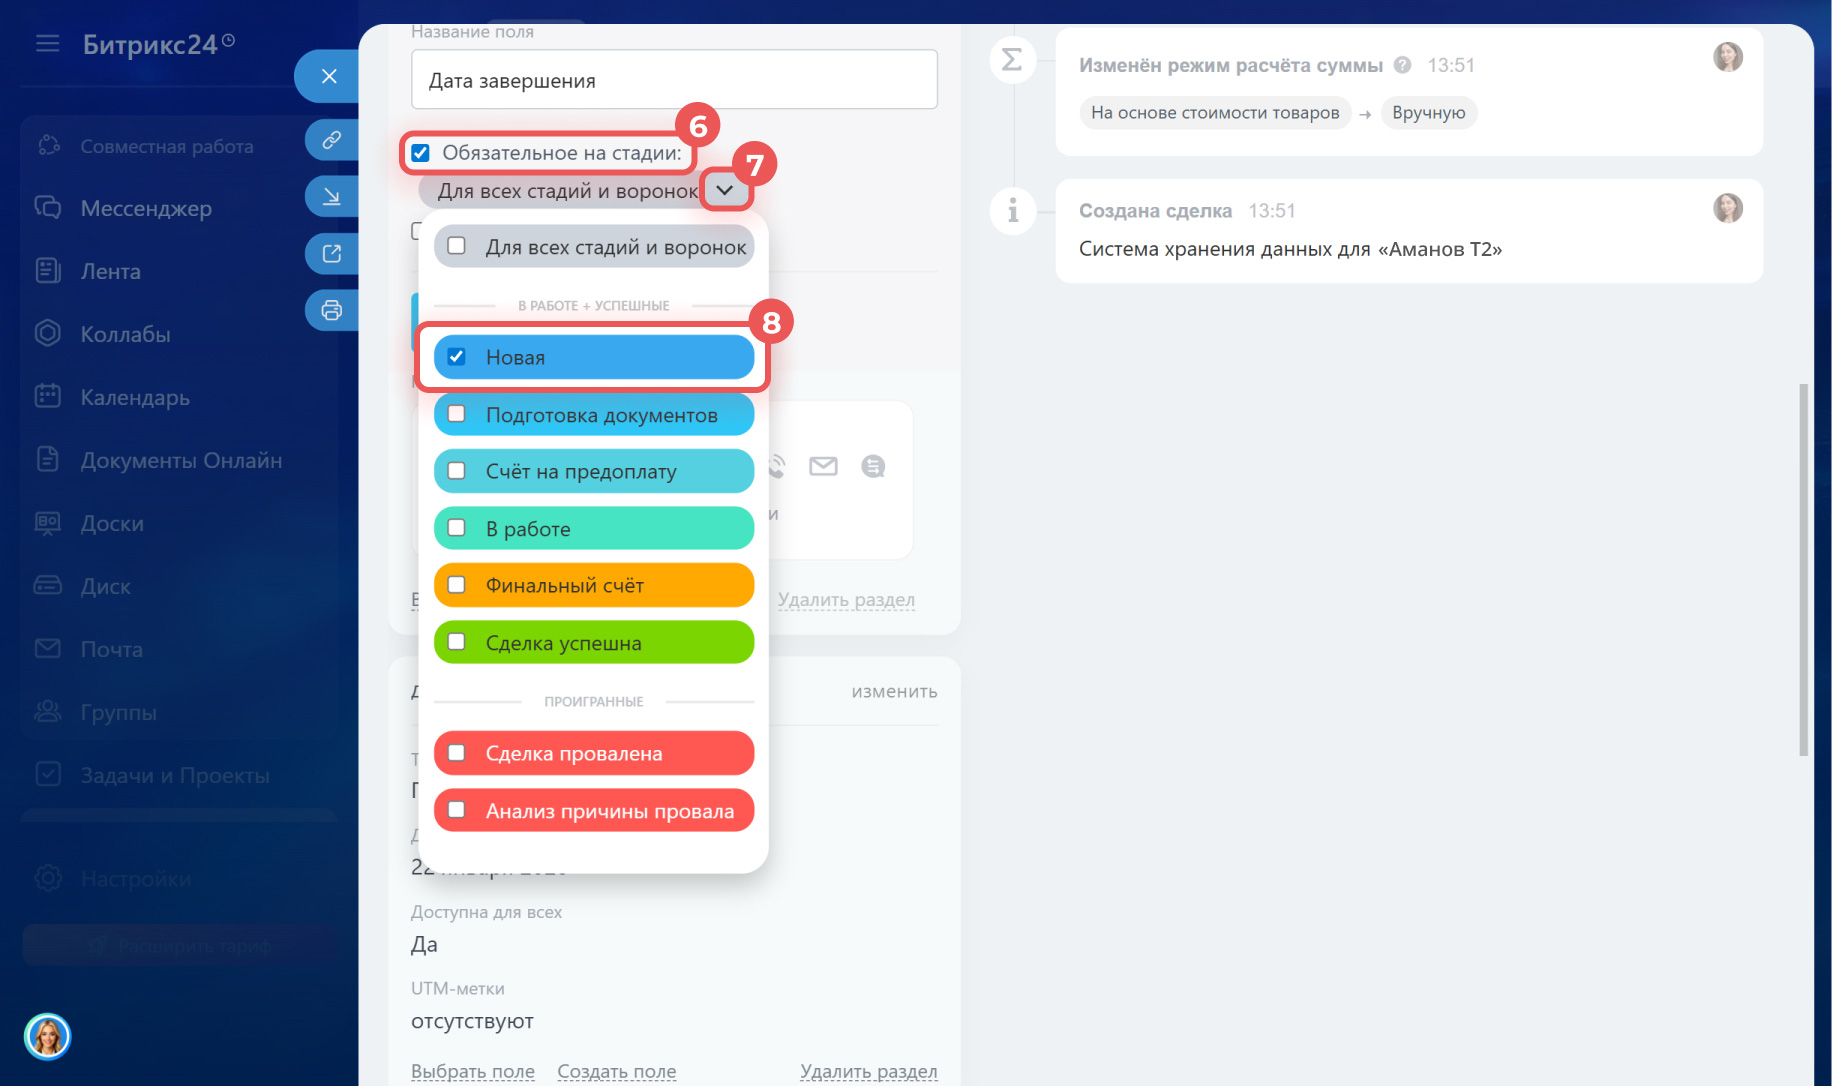
Task: Uncheck the Обязательное на стадии checkbox
Action: point(421,153)
